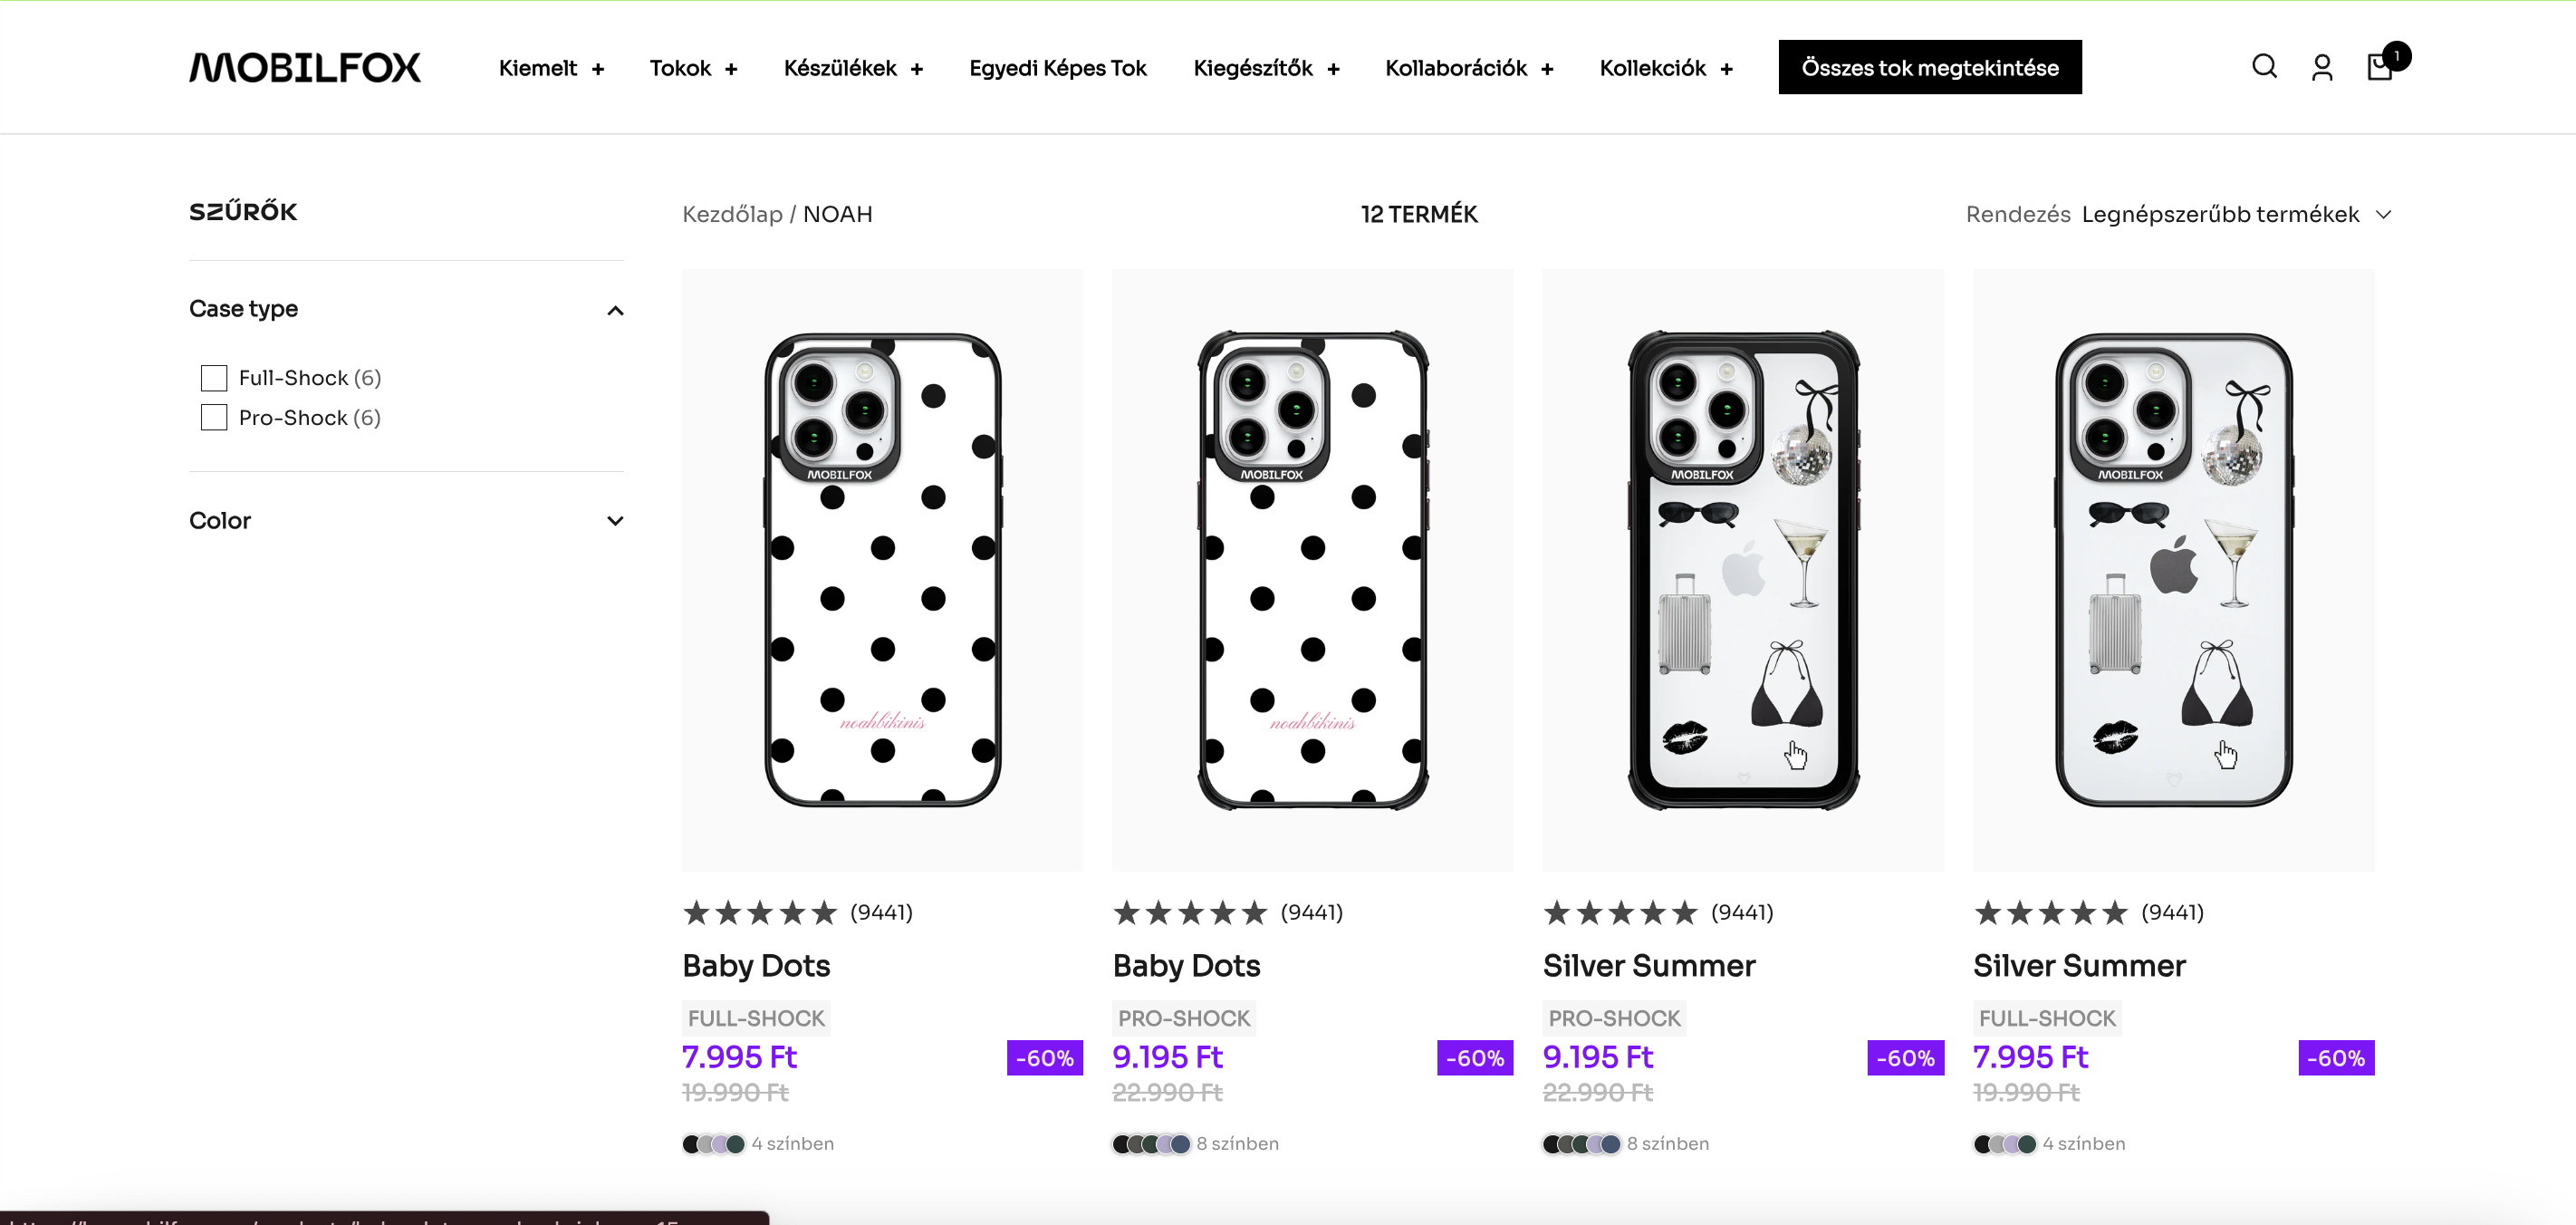Check the Pro-Shock filter checkbox
The image size is (2576, 1225).
214,418
